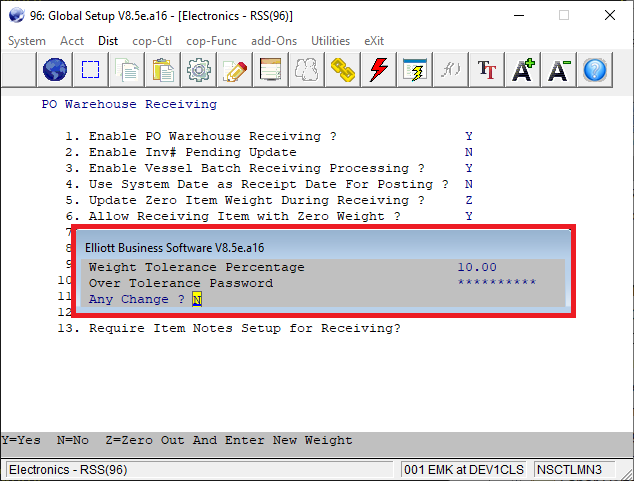Minimize the Global Setup window
The width and height of the screenshot is (634, 481).
pyautogui.click(x=519, y=15)
